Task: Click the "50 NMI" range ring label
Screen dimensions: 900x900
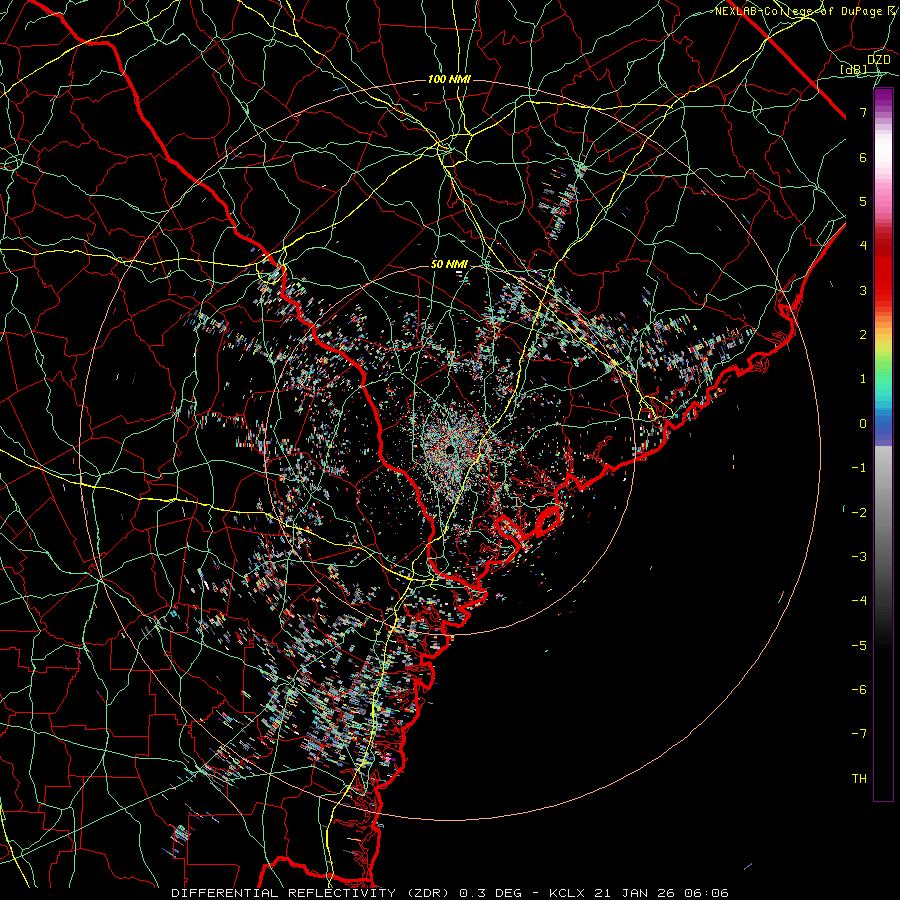Action: pyautogui.click(x=449, y=265)
